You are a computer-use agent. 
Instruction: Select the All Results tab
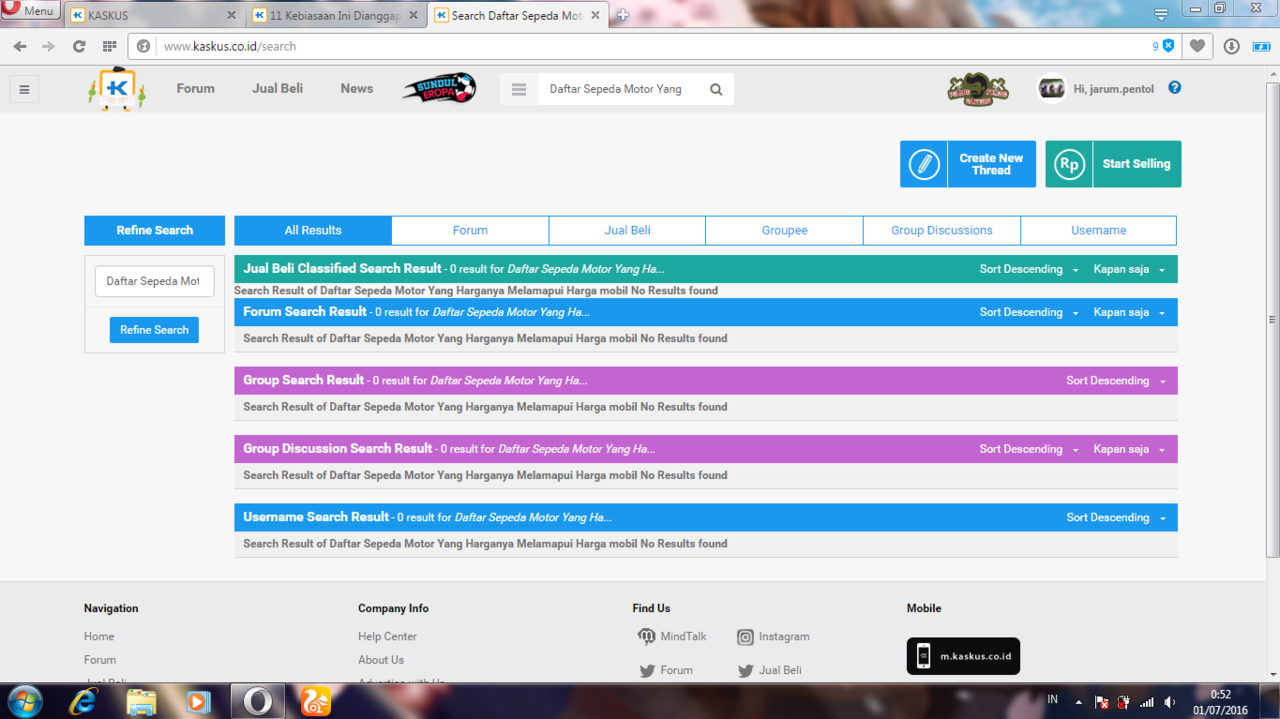pos(313,230)
